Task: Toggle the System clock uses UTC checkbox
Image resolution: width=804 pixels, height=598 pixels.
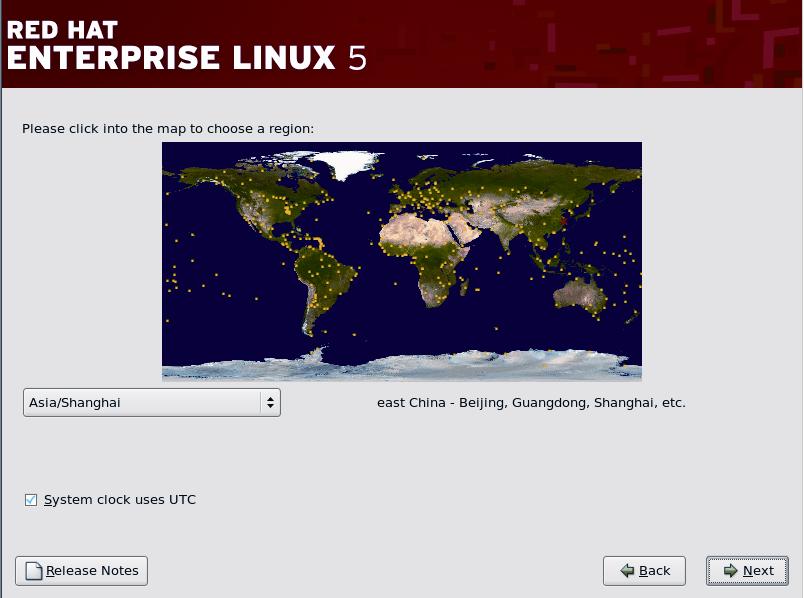Action: click(31, 500)
